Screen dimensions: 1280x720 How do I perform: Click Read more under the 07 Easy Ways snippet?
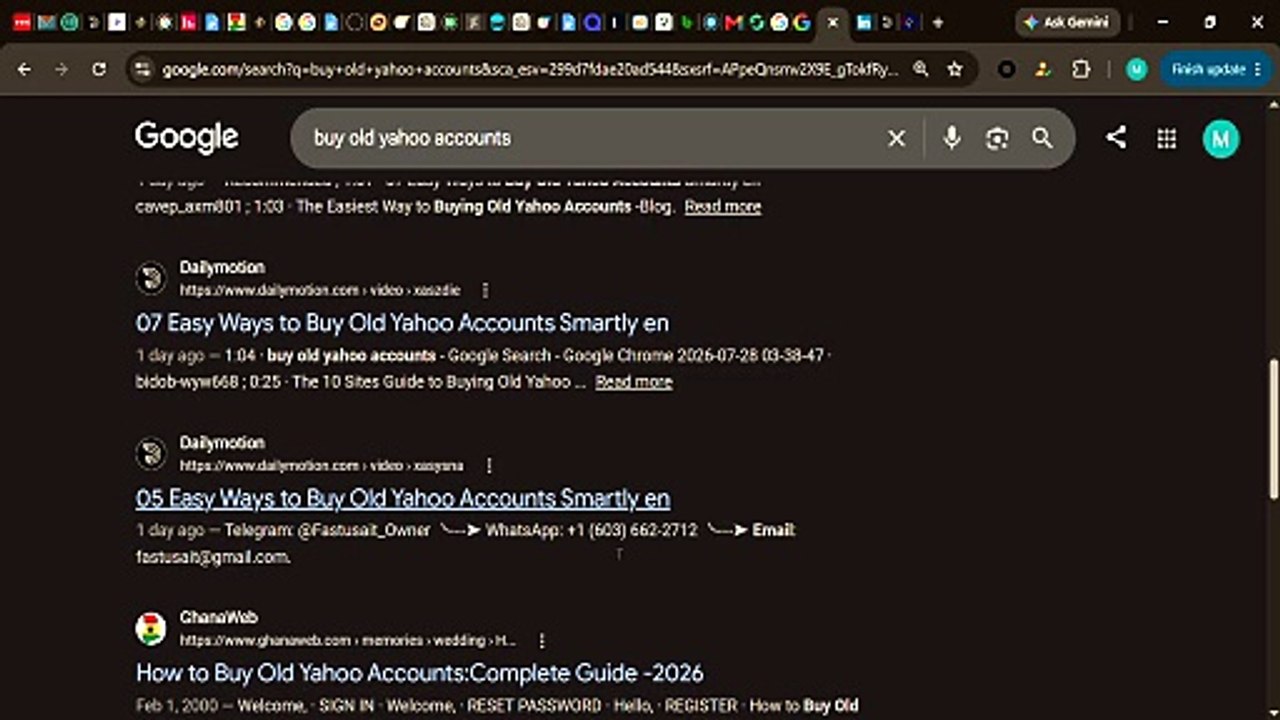(x=634, y=382)
